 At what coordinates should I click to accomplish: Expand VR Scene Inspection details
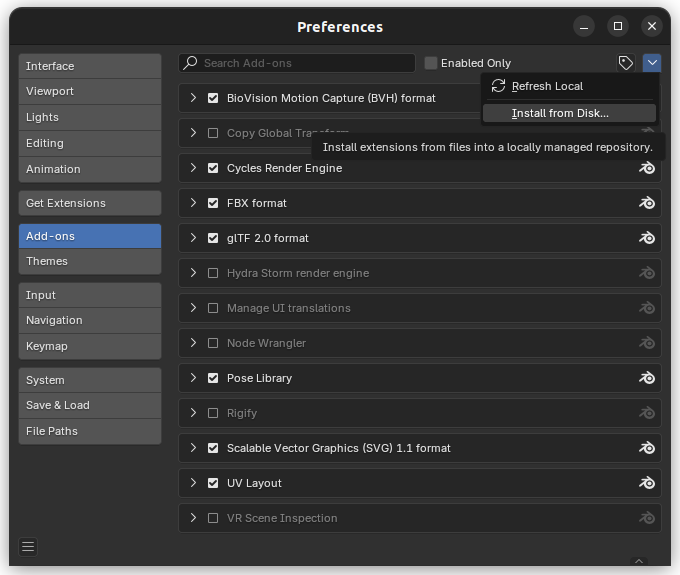(x=193, y=518)
